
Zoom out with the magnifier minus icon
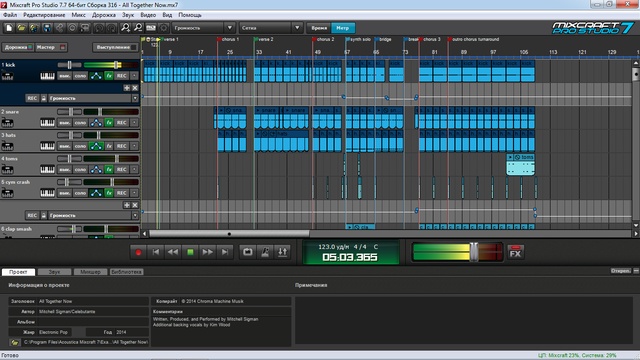coord(138,28)
